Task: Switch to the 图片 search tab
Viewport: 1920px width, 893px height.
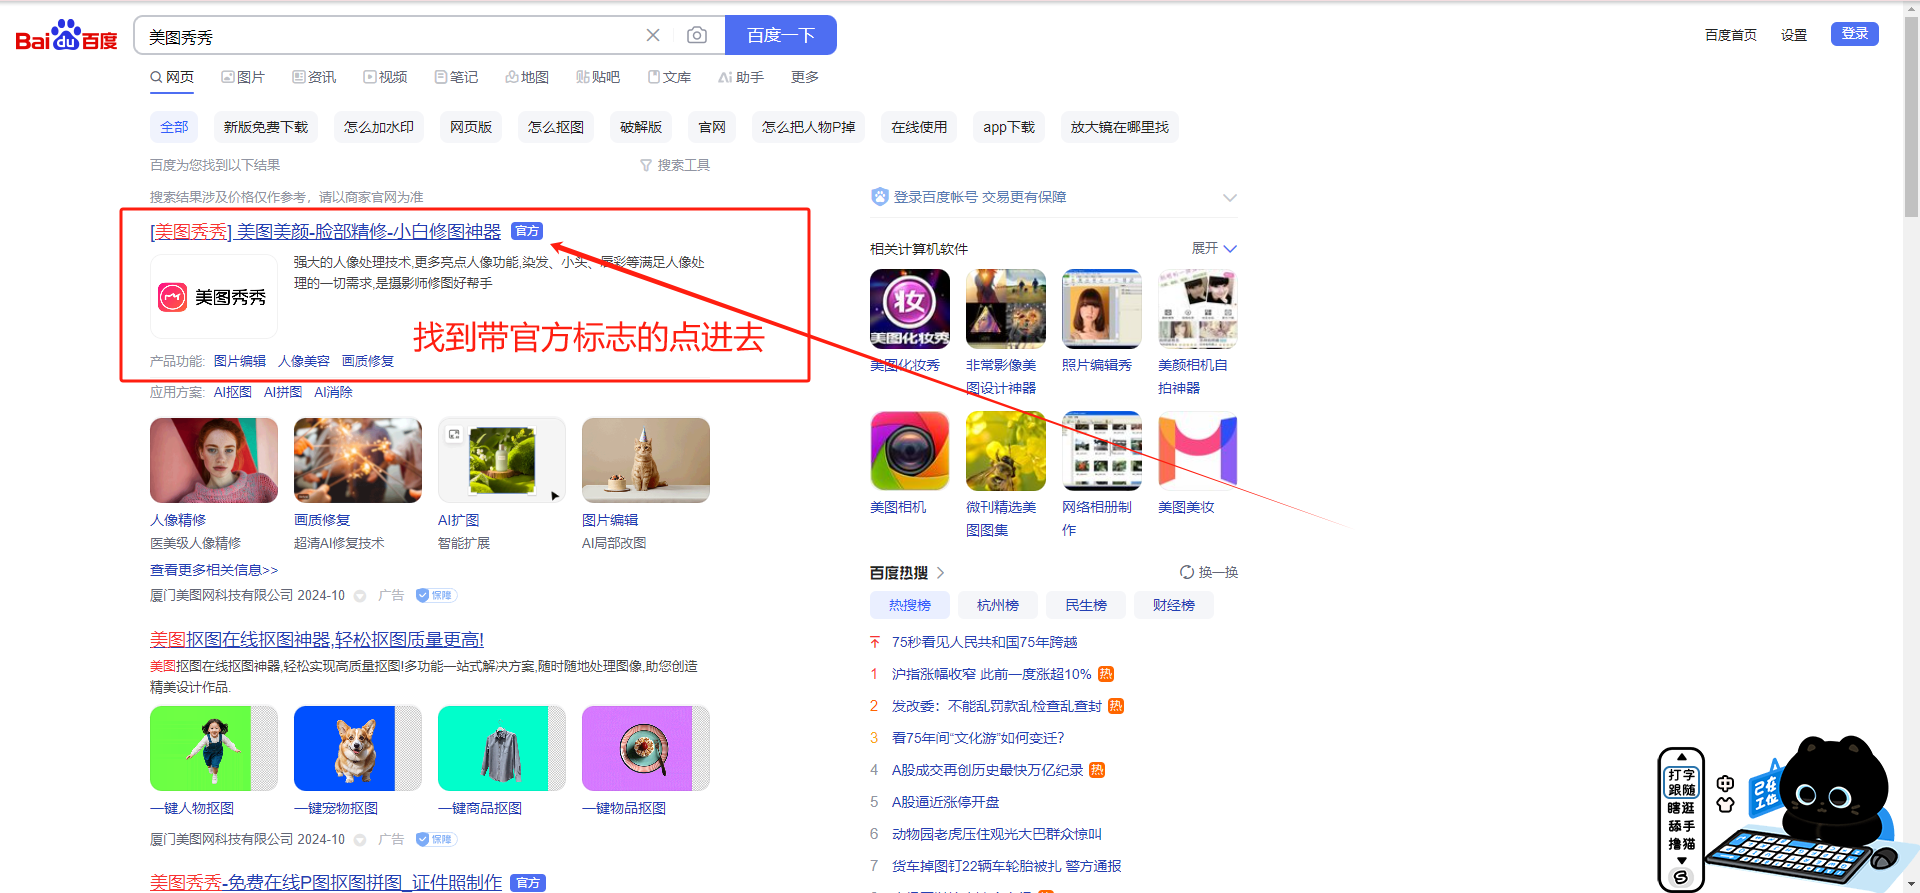Action: pos(243,77)
